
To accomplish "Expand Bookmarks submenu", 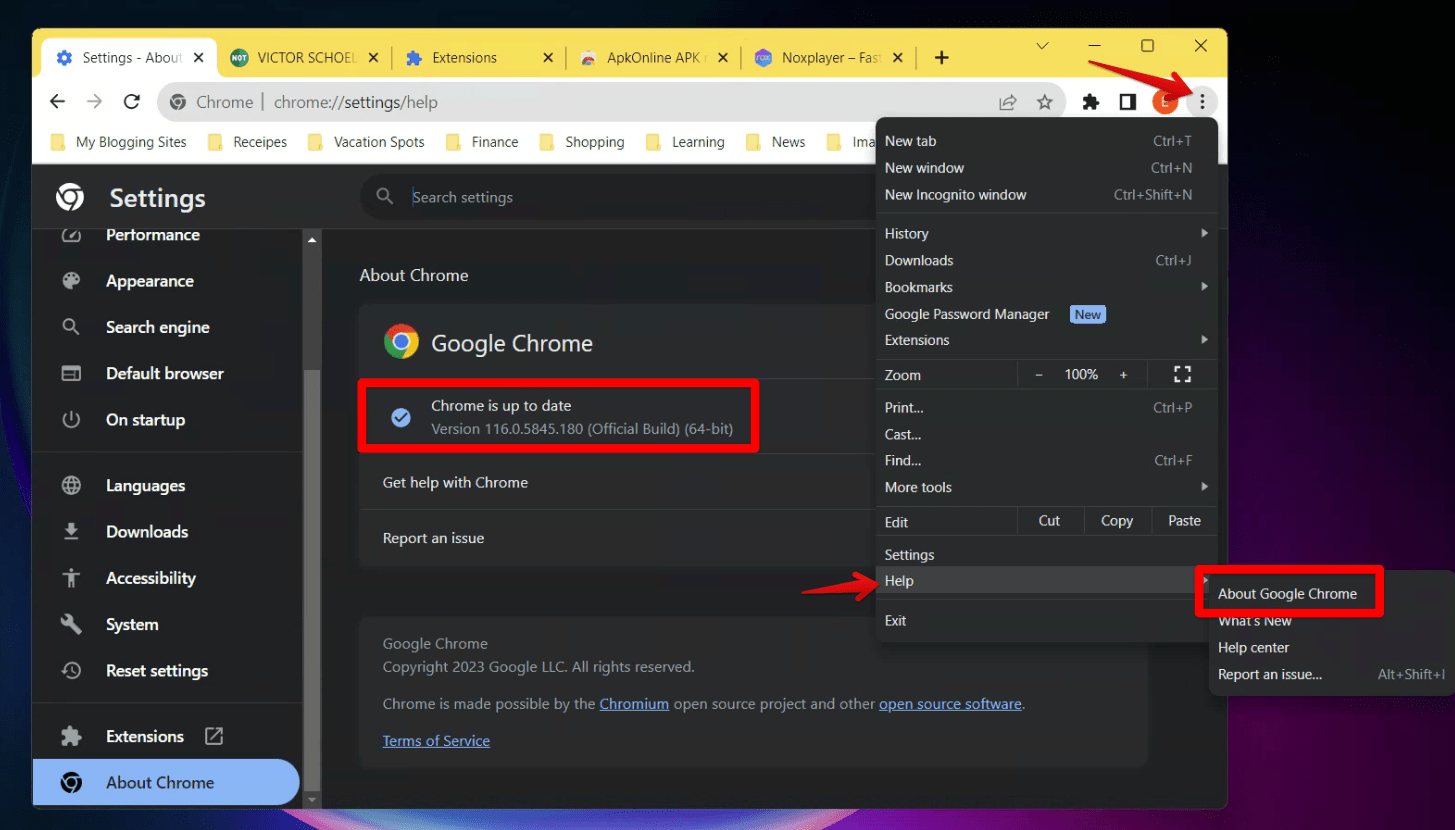I will tap(1046, 287).
